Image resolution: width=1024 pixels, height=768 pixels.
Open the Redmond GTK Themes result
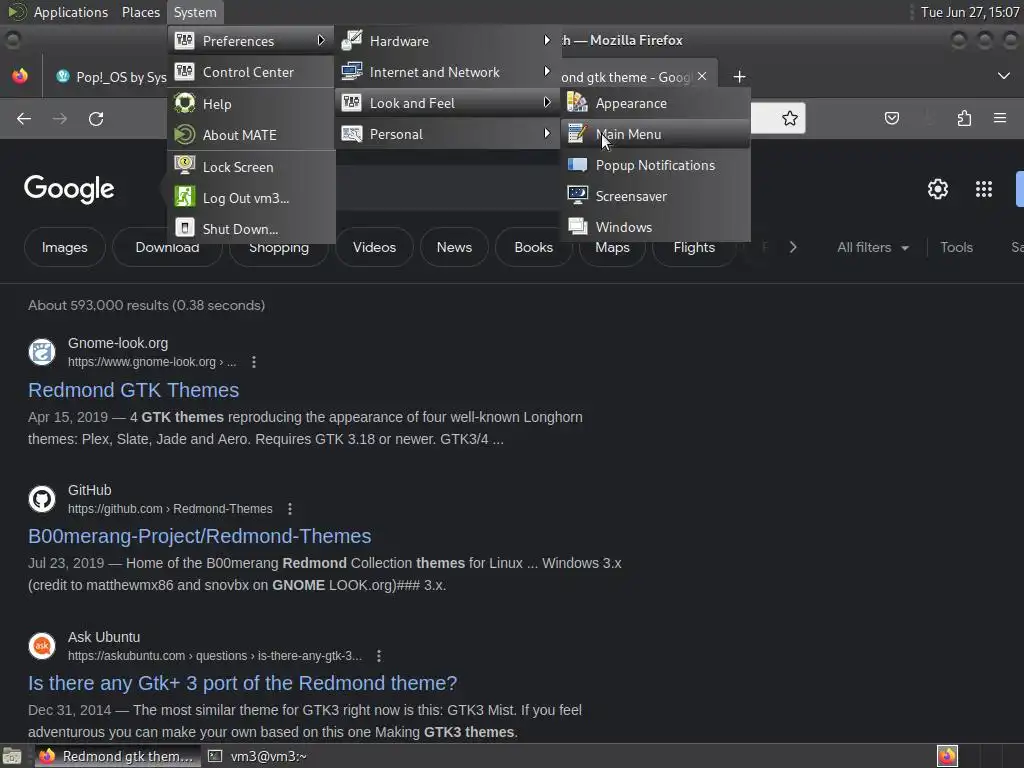[x=133, y=390]
